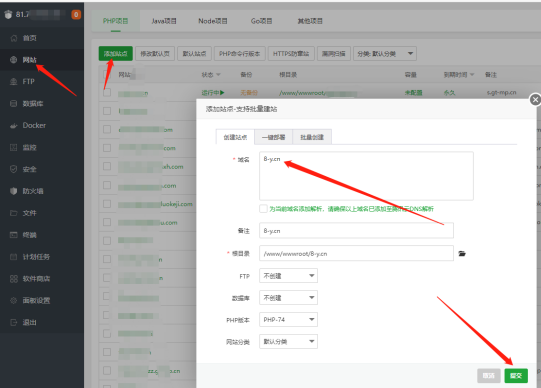Open the 文件 folder sidebar icon

13,213
